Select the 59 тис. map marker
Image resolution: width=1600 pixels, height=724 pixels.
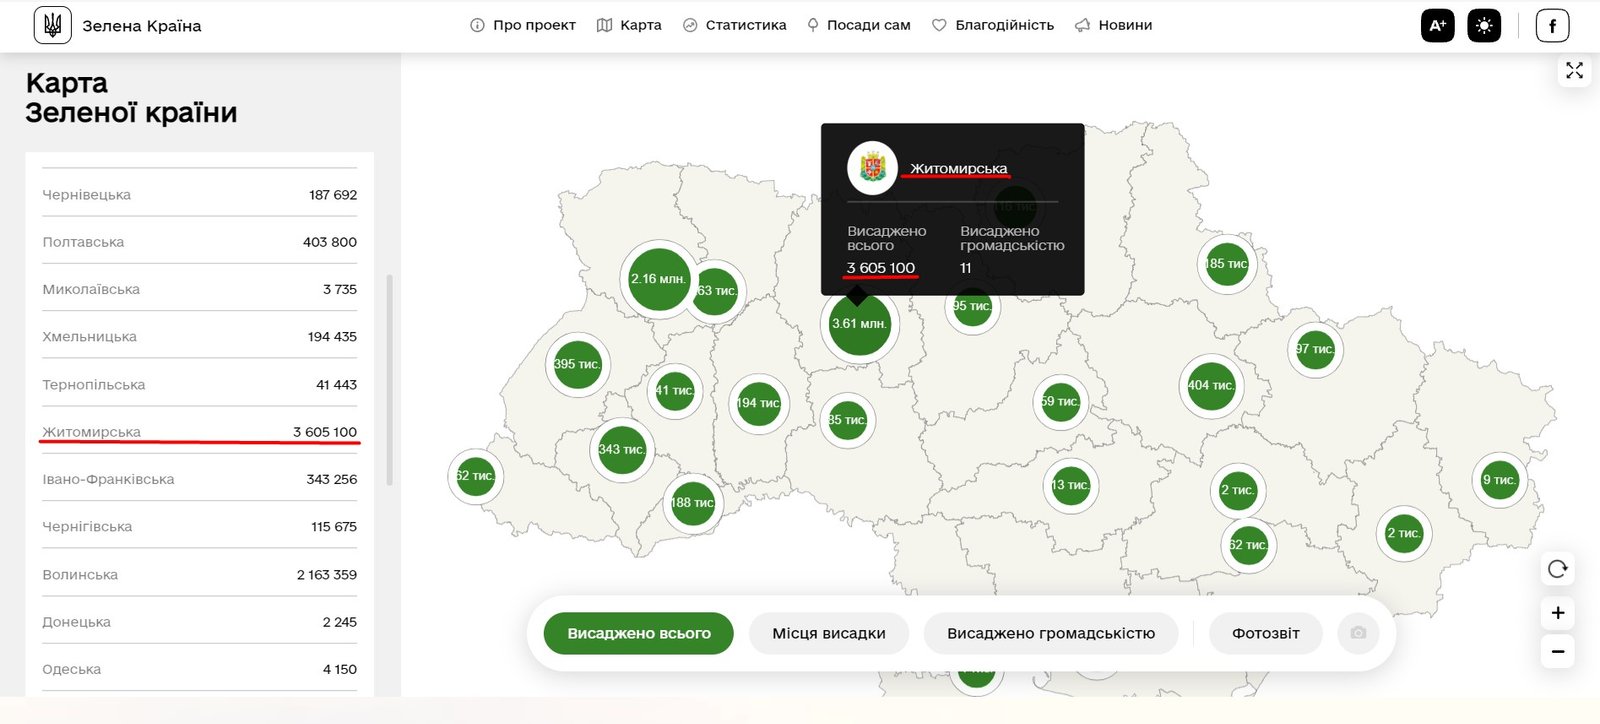pyautogui.click(x=1060, y=402)
